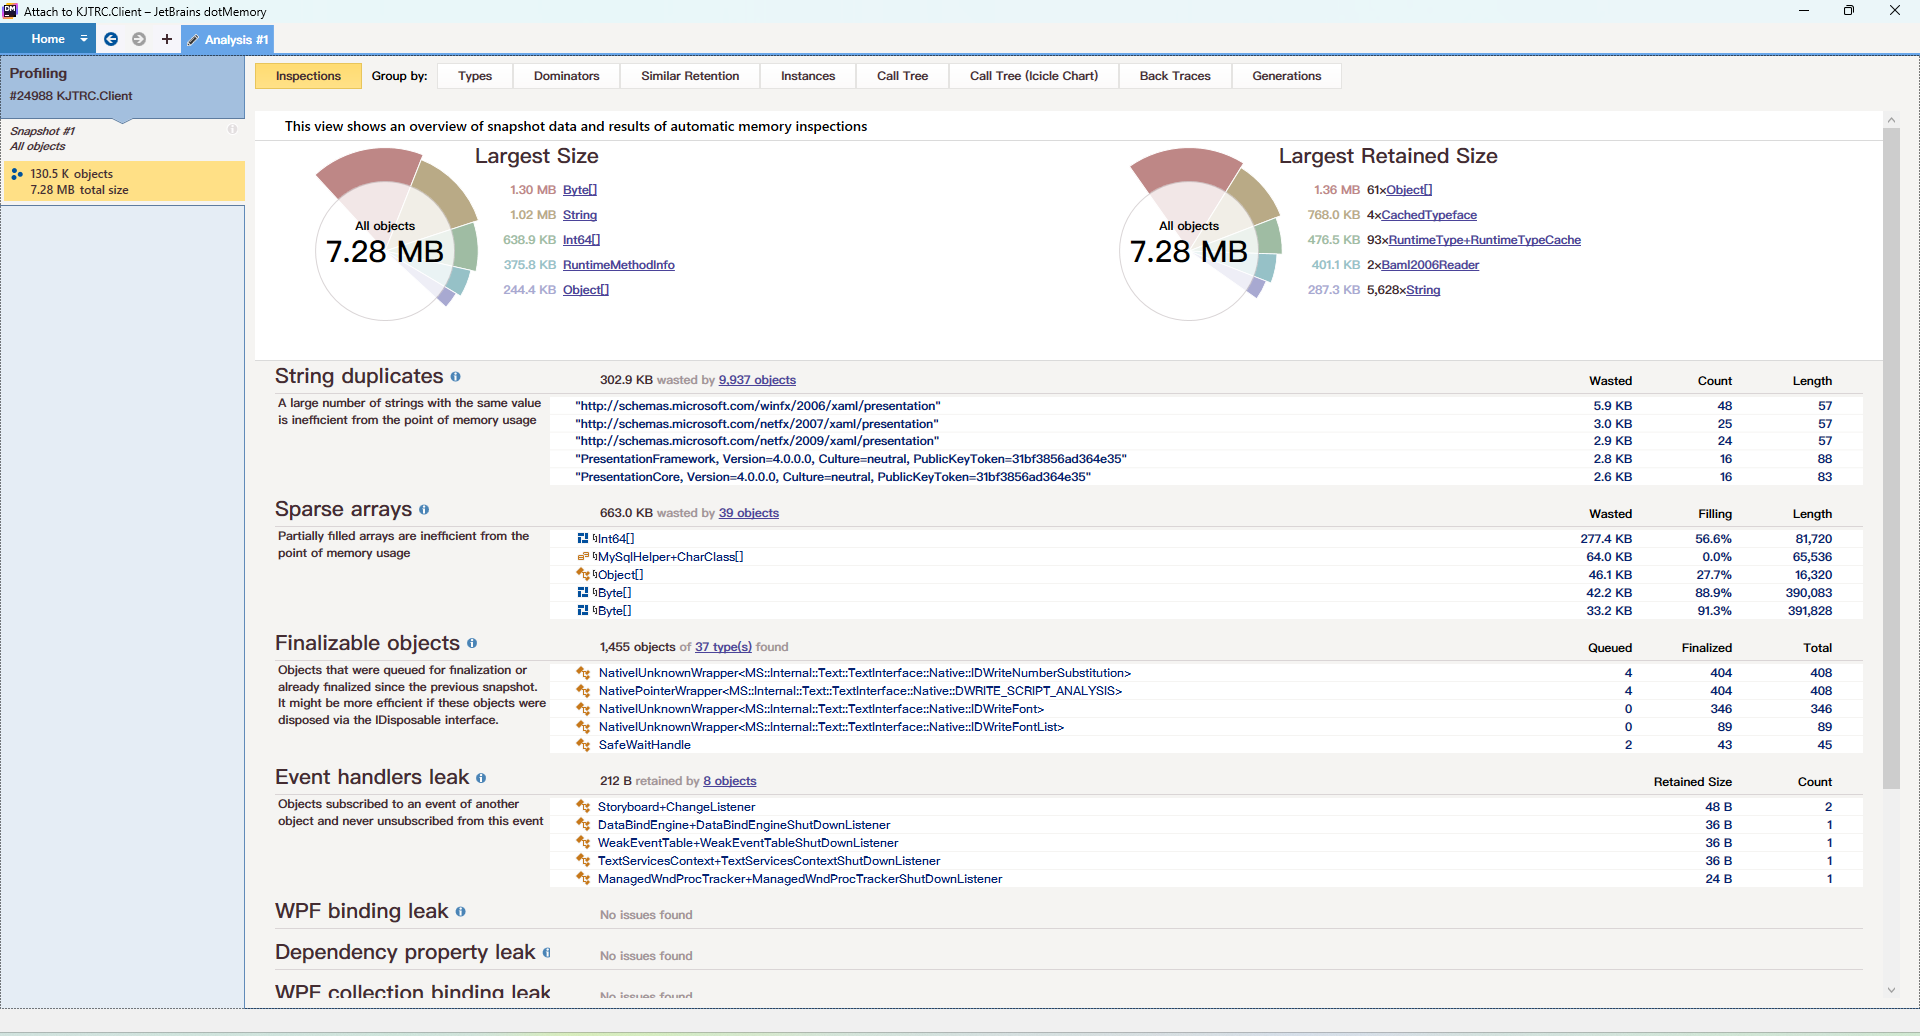The height and width of the screenshot is (1036, 1920).
Task: Open the Home tab
Action: (47, 39)
